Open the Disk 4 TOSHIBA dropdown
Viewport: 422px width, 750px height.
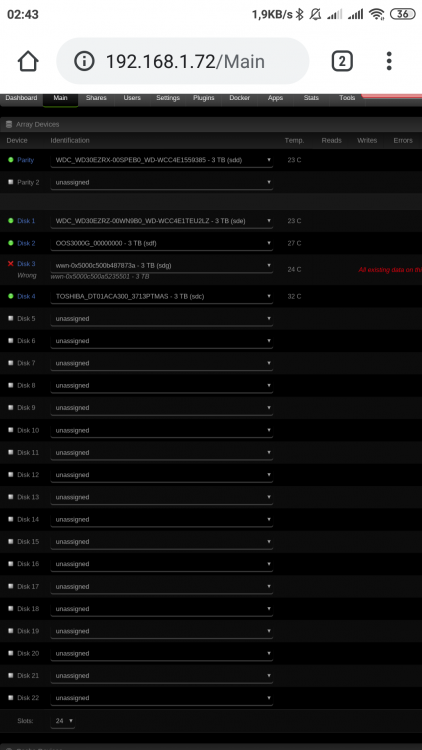(162, 297)
